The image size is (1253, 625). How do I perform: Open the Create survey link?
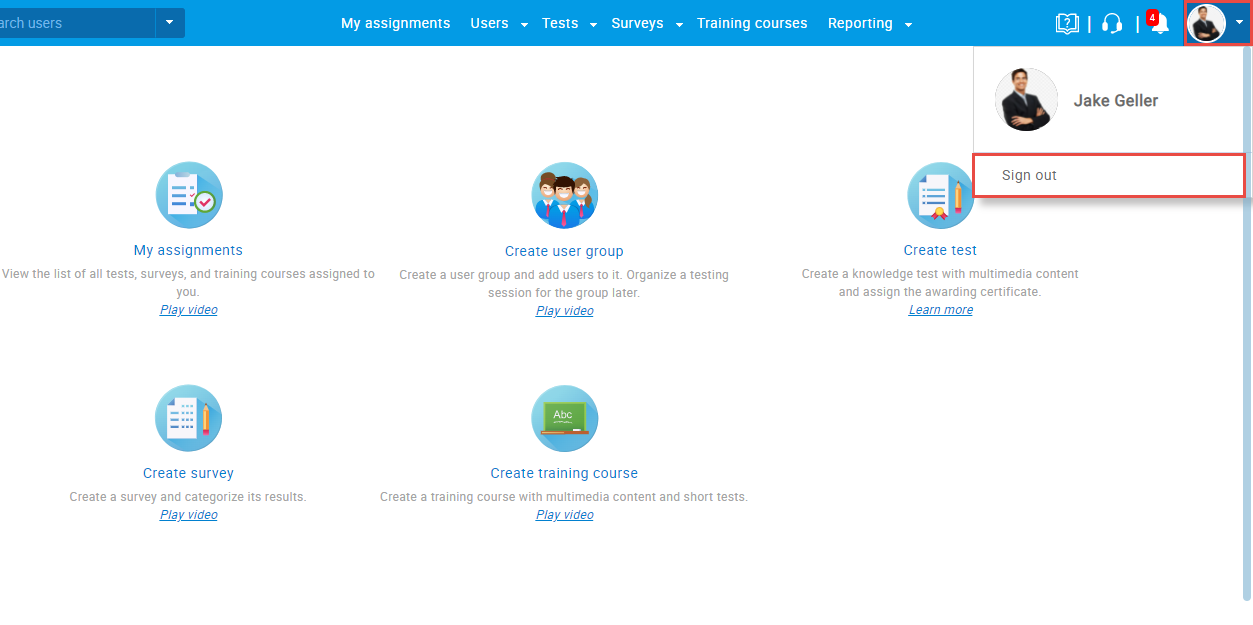click(188, 473)
